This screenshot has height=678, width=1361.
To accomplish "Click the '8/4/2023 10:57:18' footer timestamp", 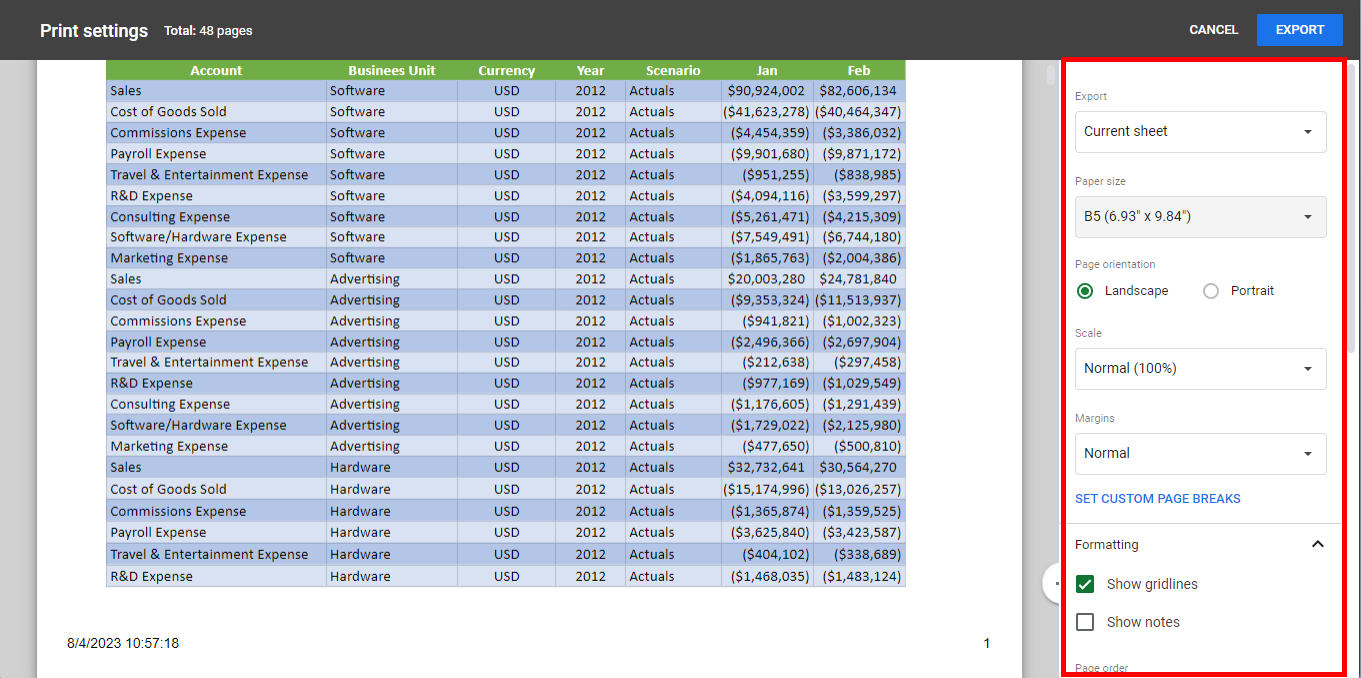I will (x=123, y=643).
